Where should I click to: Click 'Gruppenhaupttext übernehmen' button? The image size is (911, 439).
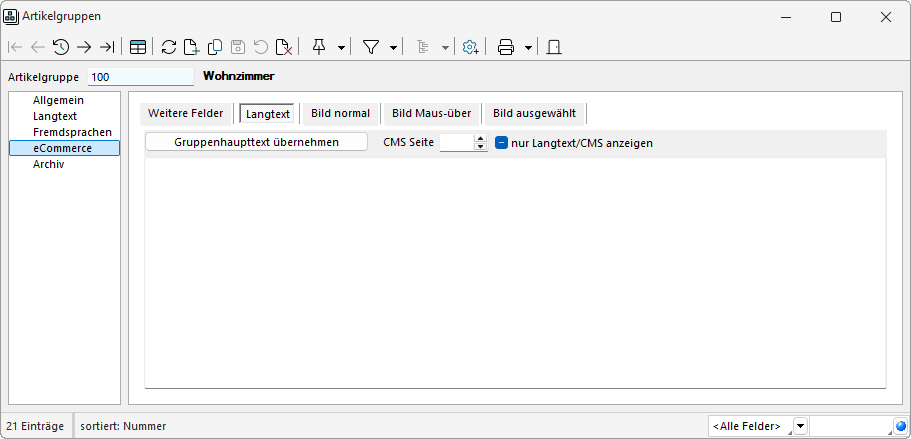coord(256,142)
